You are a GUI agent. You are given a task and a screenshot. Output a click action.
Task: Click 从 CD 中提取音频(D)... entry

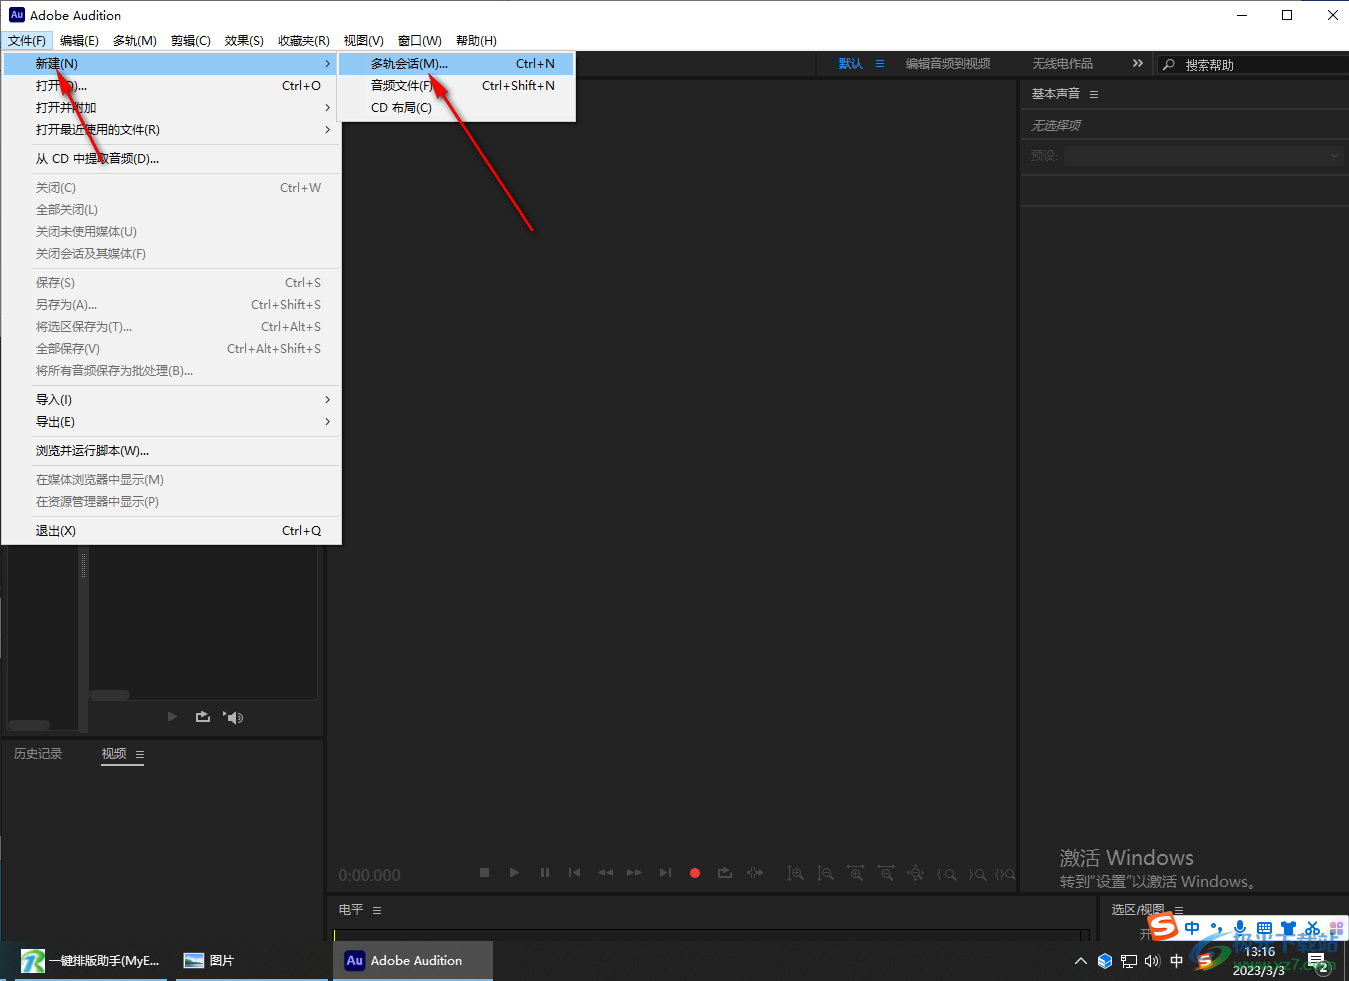tap(171, 158)
